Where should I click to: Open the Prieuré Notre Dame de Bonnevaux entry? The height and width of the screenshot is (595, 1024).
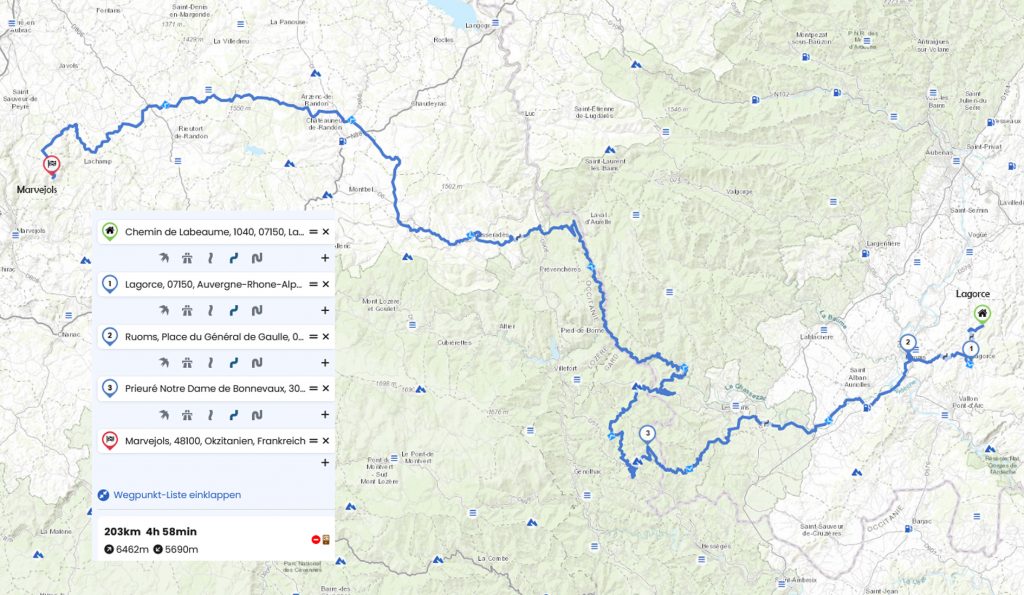tap(215, 388)
